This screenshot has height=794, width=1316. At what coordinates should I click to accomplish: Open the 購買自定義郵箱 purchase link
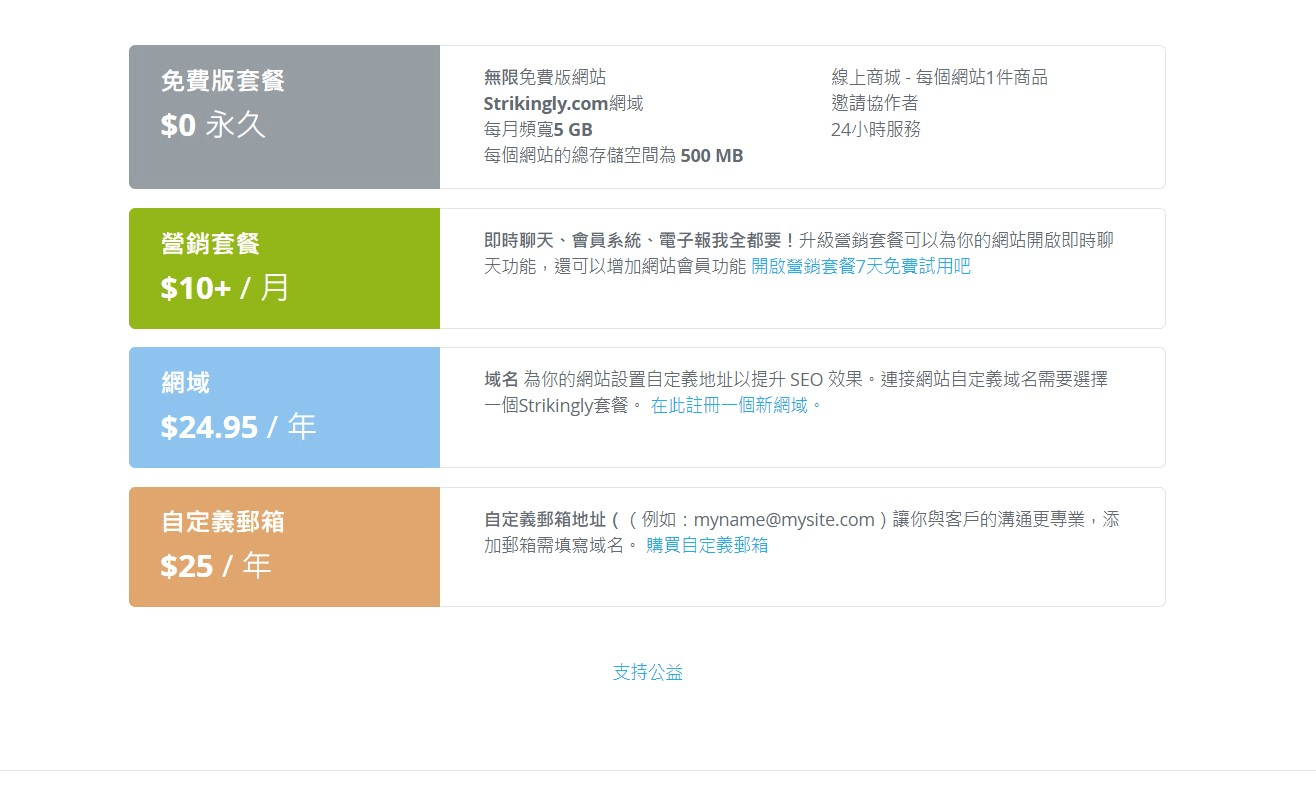706,545
